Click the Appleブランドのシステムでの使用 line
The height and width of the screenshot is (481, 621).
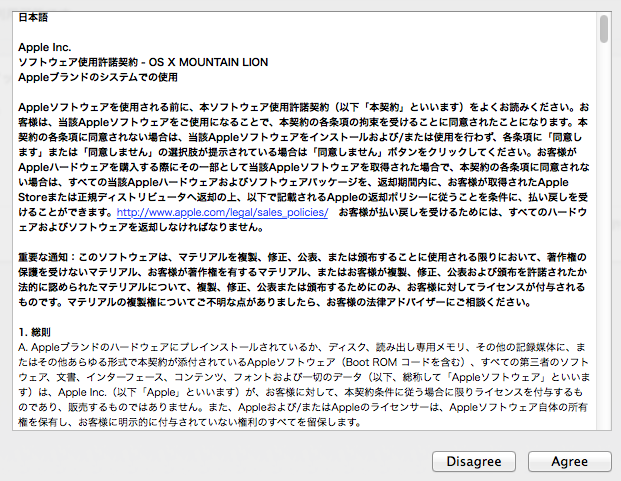point(98,77)
